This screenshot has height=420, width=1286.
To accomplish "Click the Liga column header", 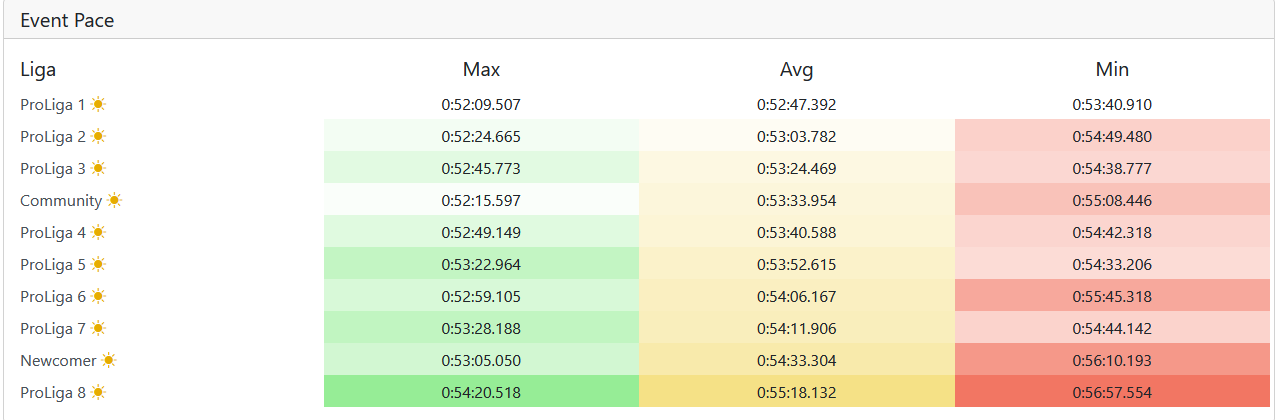I will (38, 69).
